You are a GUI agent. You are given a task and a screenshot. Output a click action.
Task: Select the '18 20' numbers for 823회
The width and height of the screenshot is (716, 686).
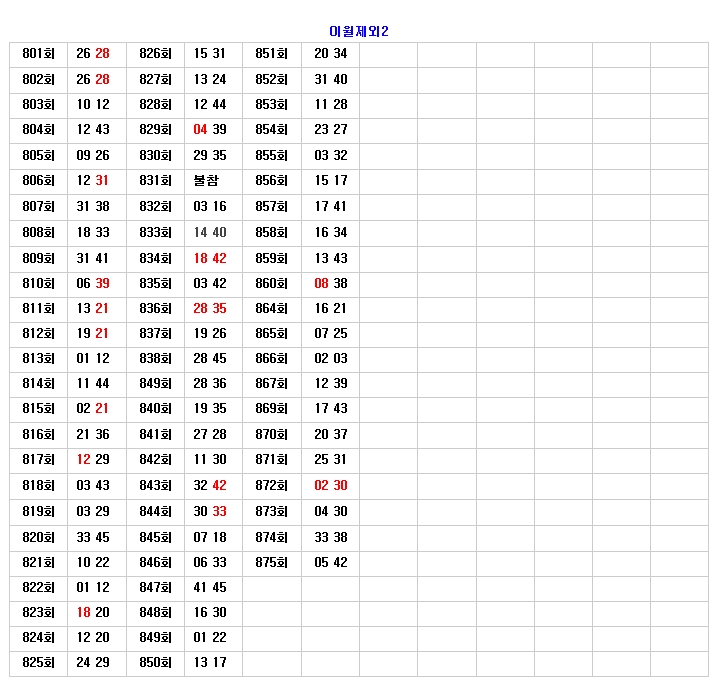(93, 612)
